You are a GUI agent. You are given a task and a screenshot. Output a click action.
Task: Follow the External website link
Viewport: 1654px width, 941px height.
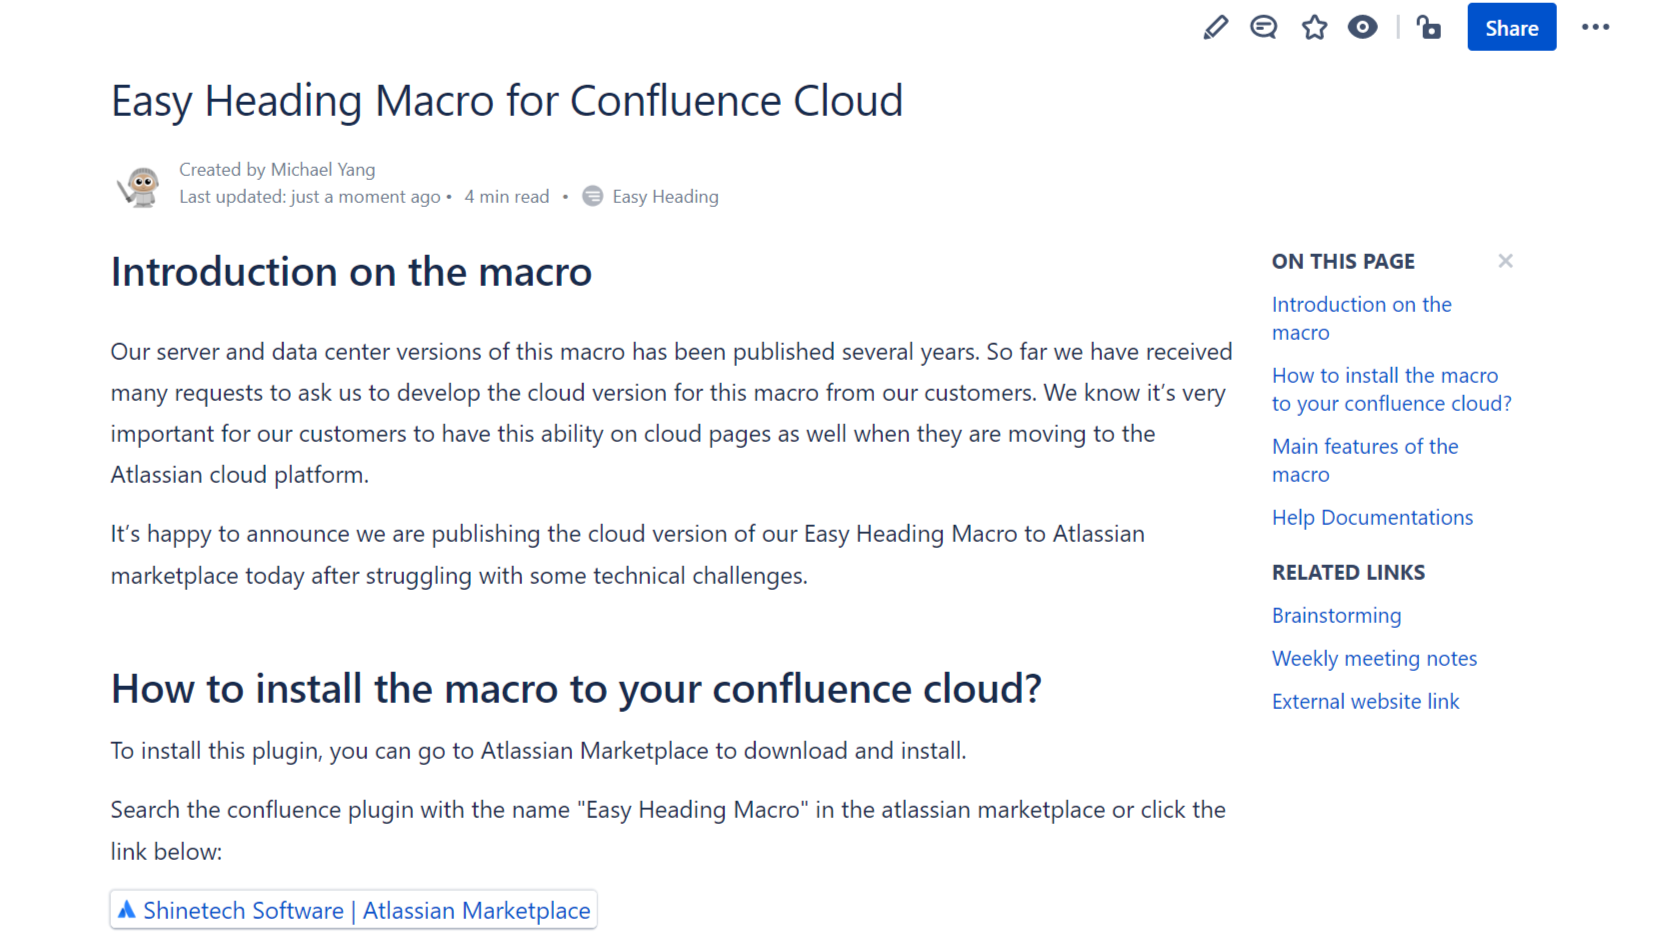[x=1365, y=701]
